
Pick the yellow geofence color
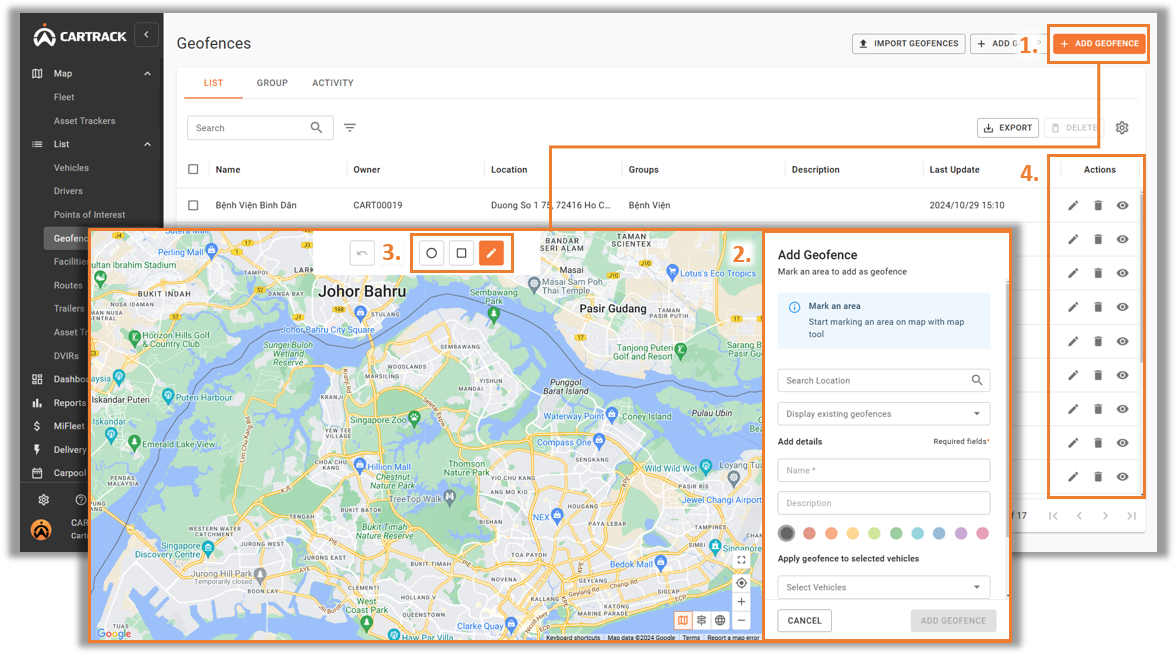[853, 533]
